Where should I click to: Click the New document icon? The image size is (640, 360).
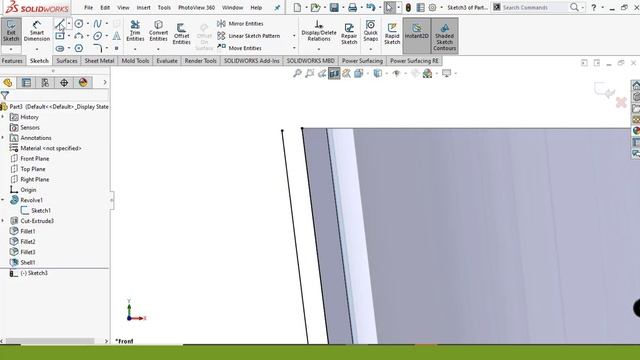pyautogui.click(x=298, y=7)
